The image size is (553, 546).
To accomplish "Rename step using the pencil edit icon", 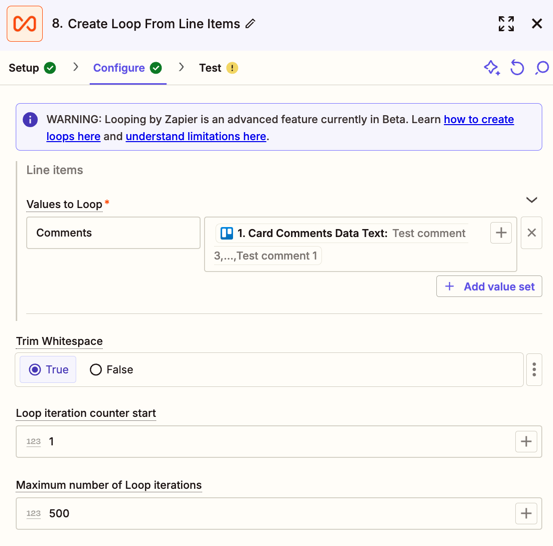I will [x=250, y=24].
